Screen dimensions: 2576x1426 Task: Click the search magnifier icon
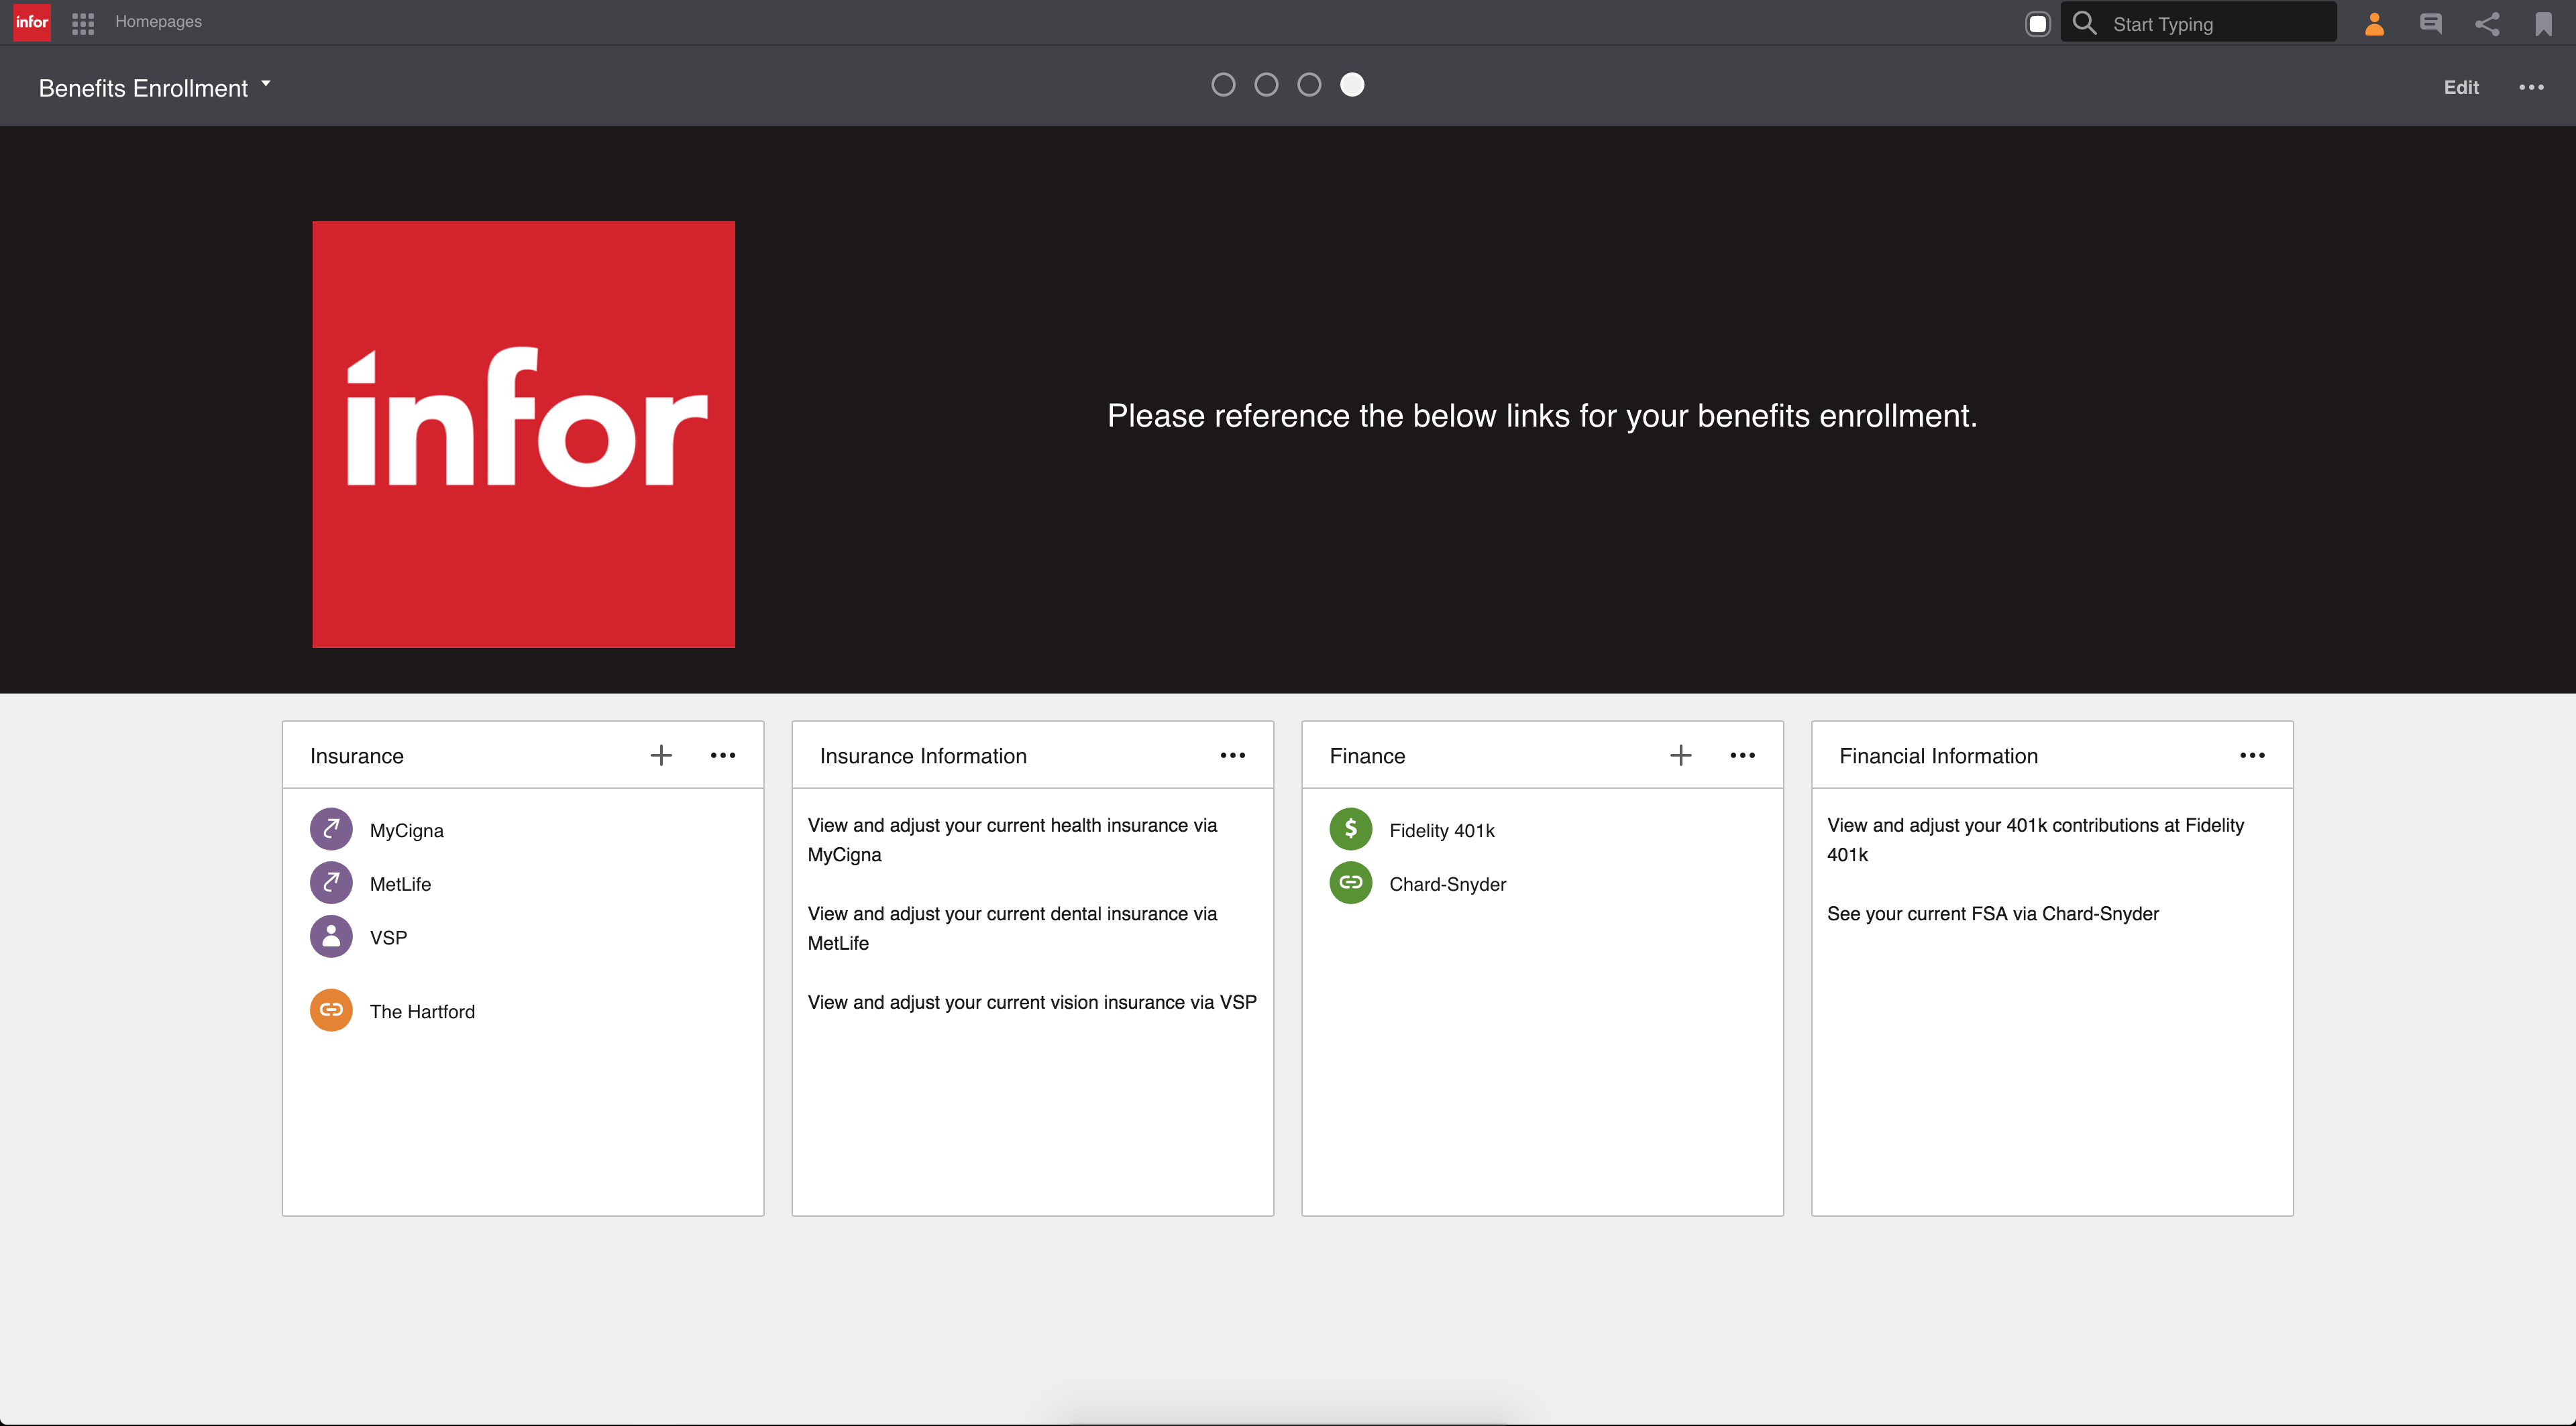2085,23
